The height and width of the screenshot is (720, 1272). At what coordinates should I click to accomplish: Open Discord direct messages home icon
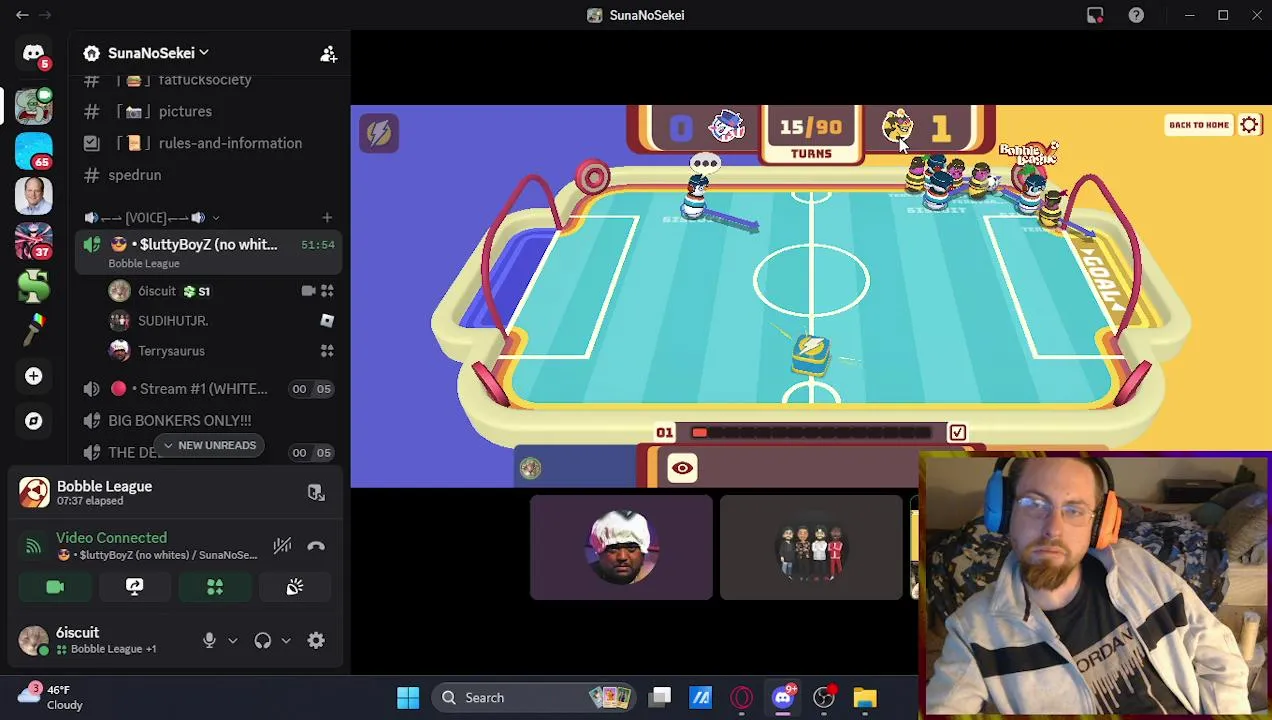(x=34, y=53)
